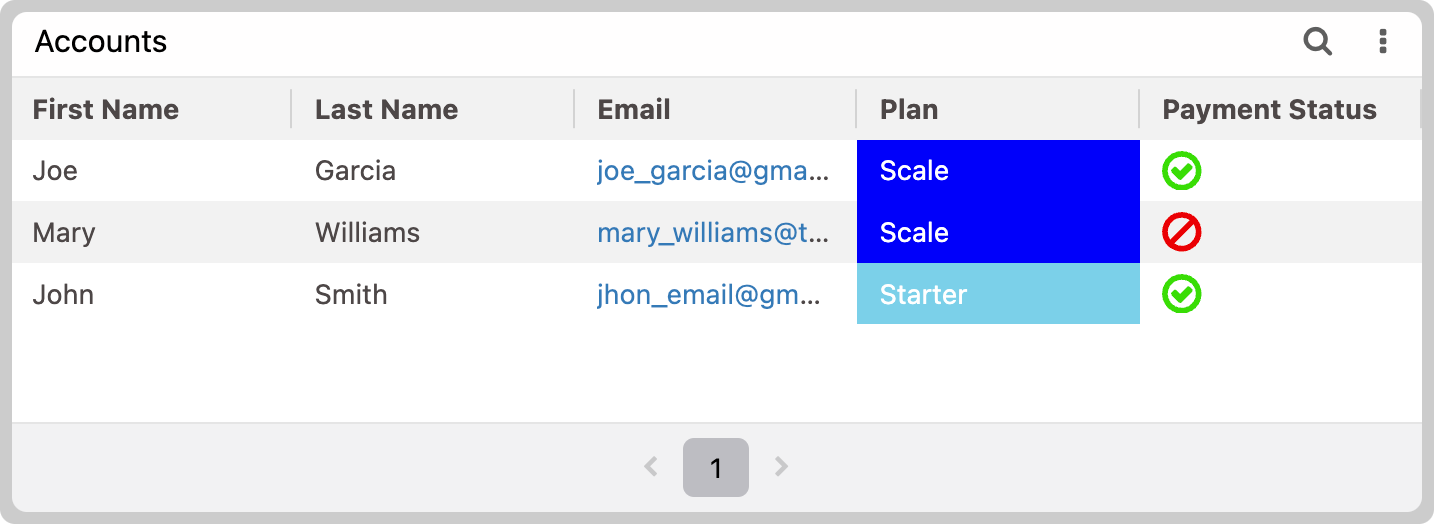Sort by Payment Status column header

(1269, 109)
